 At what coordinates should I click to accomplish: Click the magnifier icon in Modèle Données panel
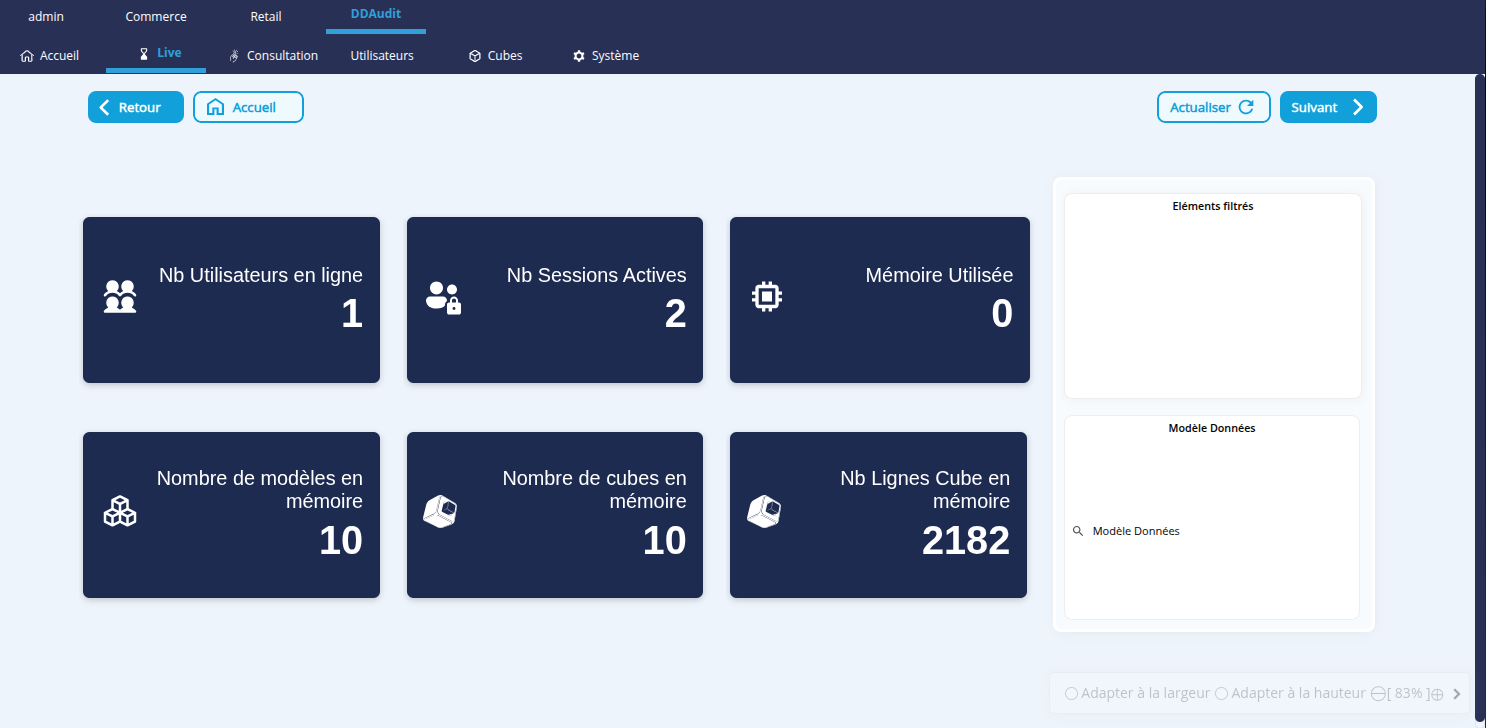(x=1078, y=531)
